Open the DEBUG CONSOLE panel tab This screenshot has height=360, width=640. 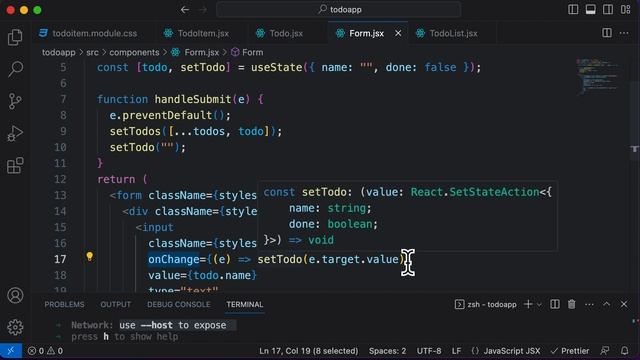point(179,304)
